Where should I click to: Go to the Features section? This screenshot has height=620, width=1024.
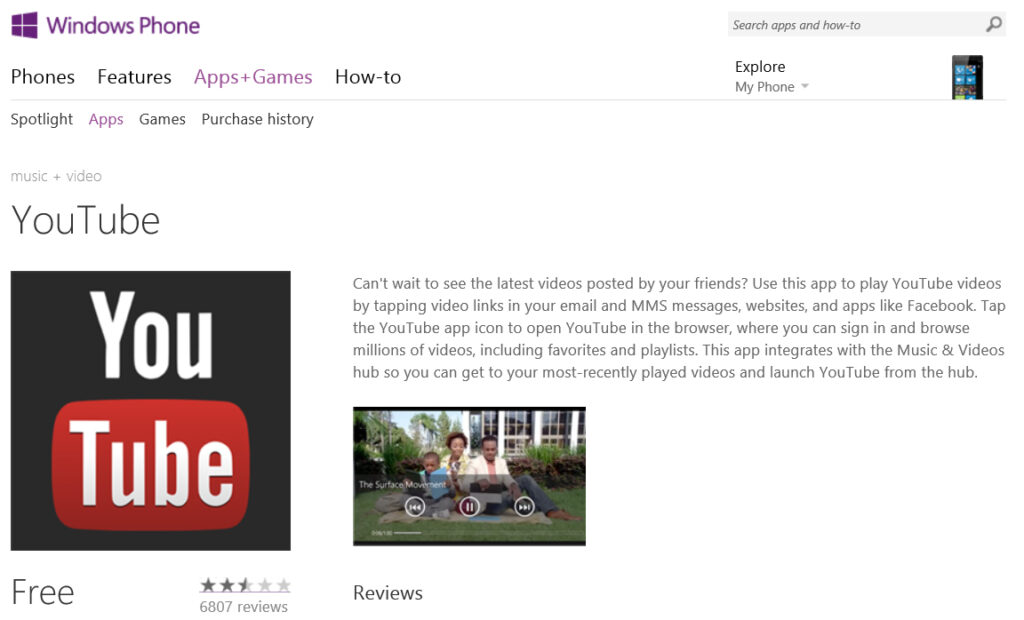(134, 77)
